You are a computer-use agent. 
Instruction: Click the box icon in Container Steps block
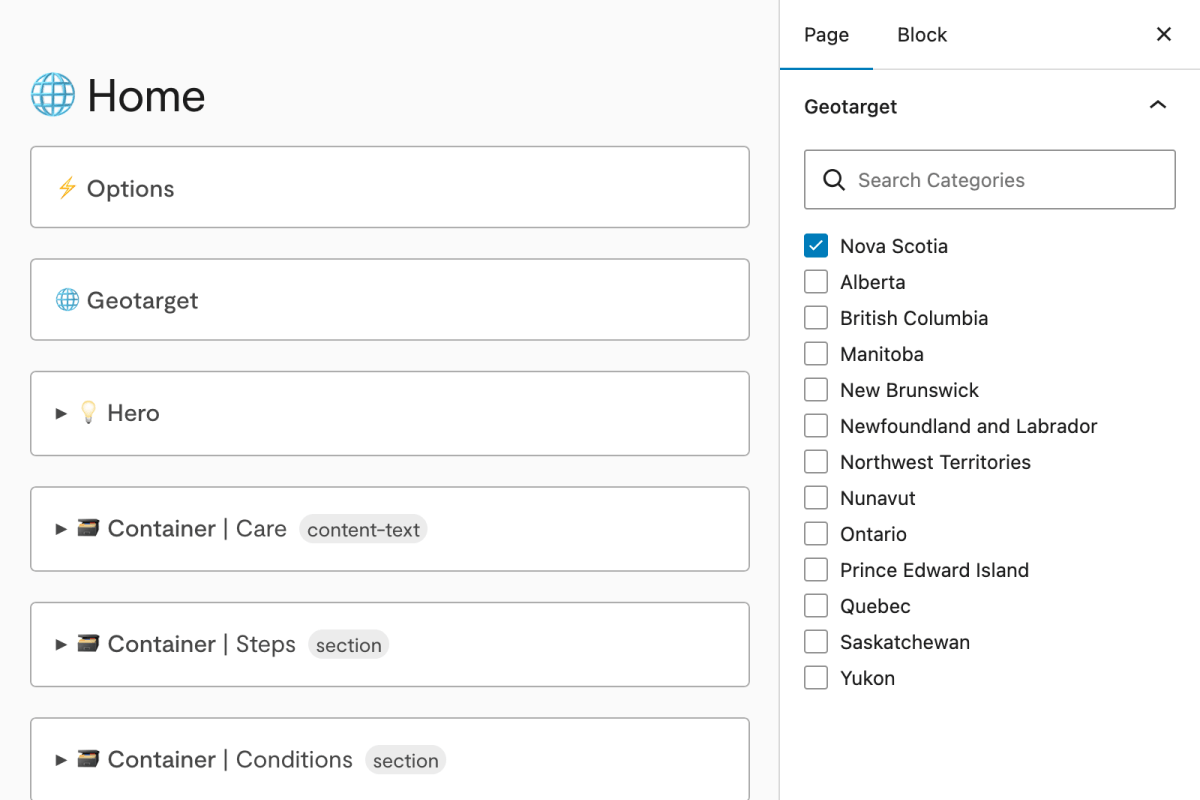pyautogui.click(x=88, y=644)
